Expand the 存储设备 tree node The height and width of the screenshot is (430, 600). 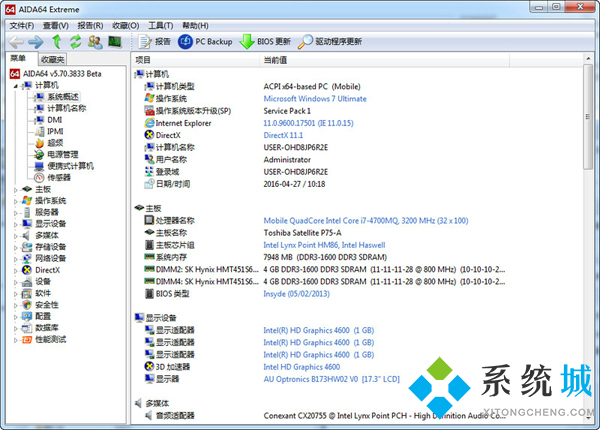[x=16, y=248]
